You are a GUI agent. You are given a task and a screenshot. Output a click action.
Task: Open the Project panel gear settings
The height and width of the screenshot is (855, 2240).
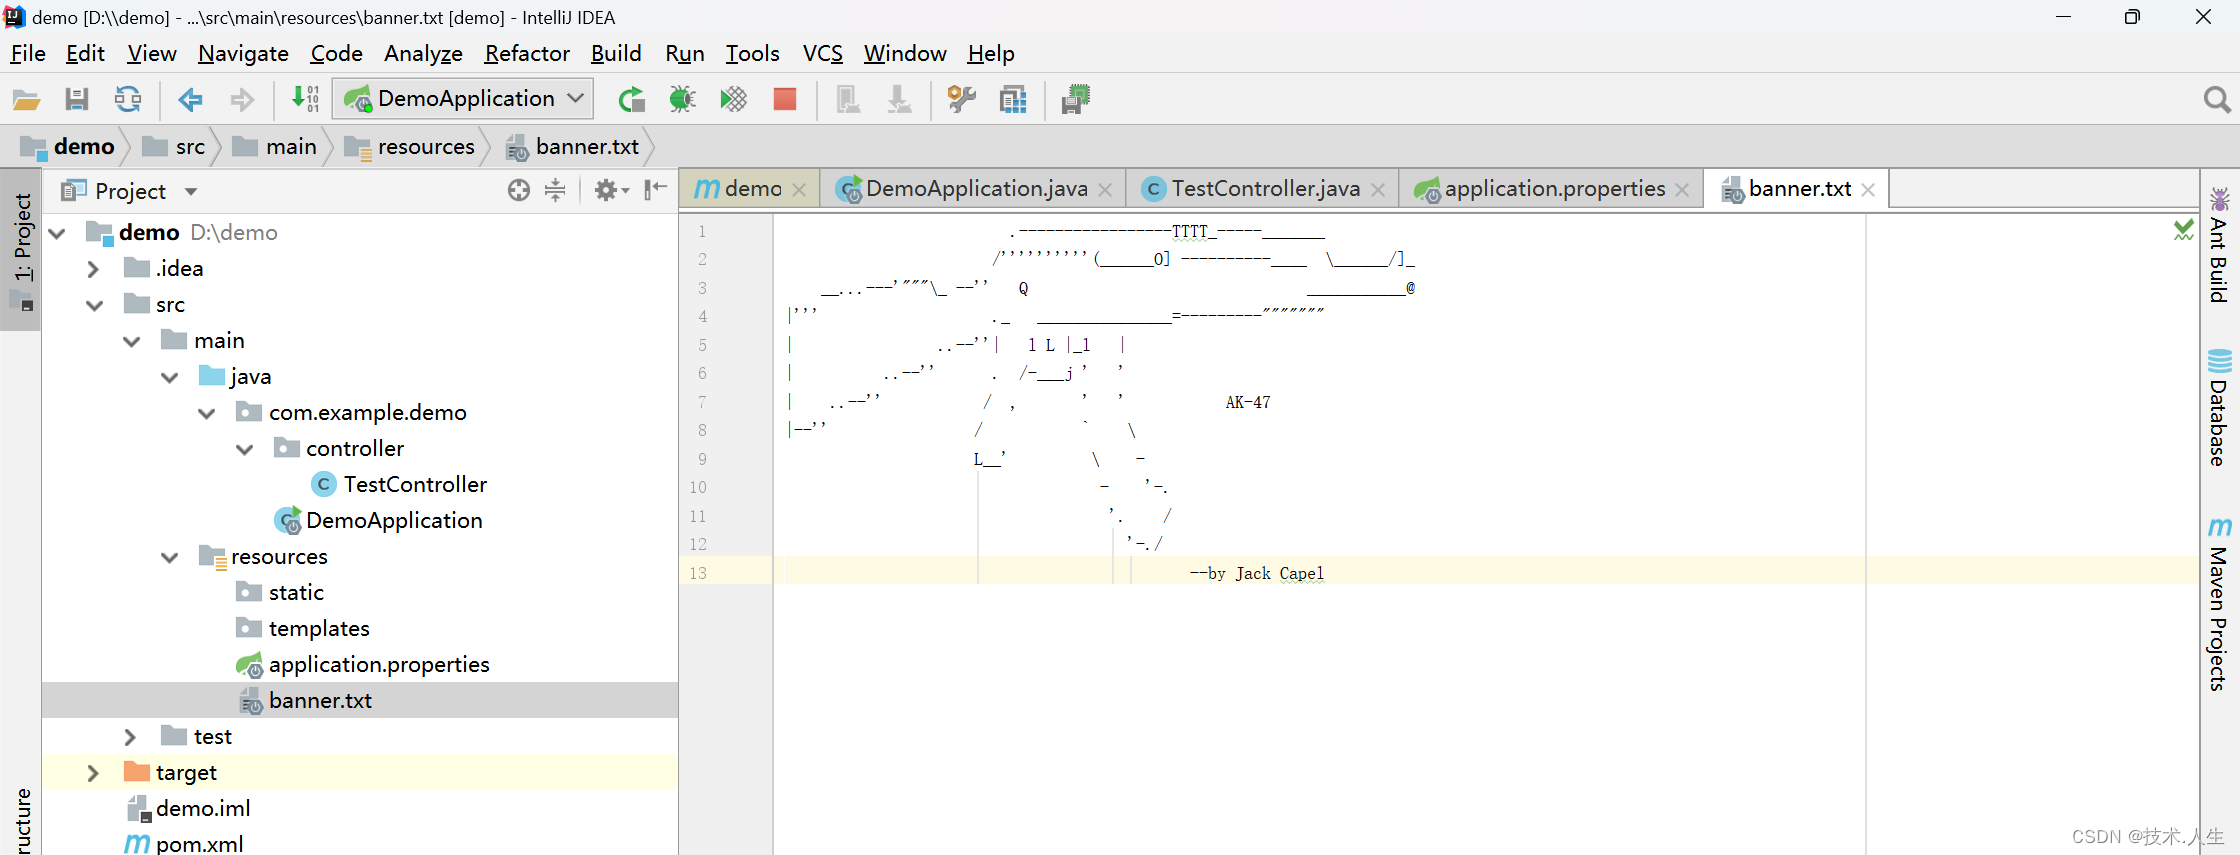611,190
